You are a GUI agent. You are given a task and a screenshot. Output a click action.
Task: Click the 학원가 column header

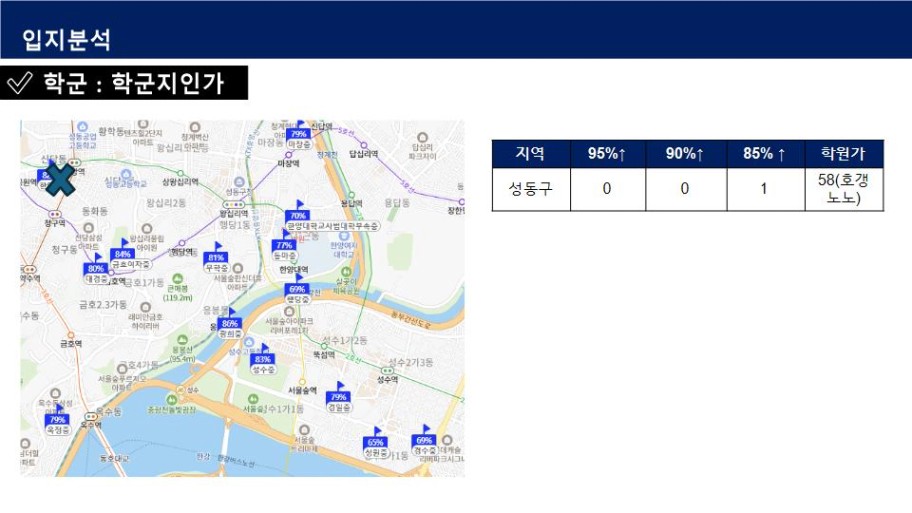(x=843, y=154)
